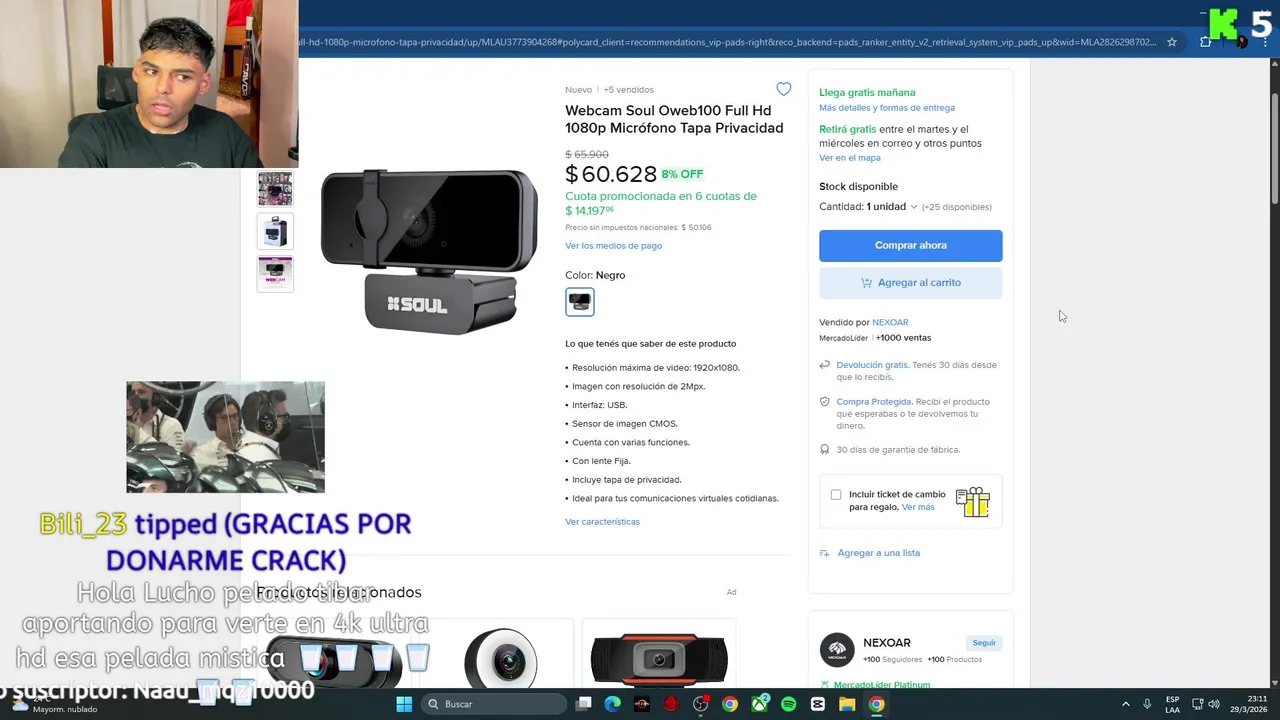Click the browser address bar URL
The height and width of the screenshot is (720, 1280).
[728, 42]
